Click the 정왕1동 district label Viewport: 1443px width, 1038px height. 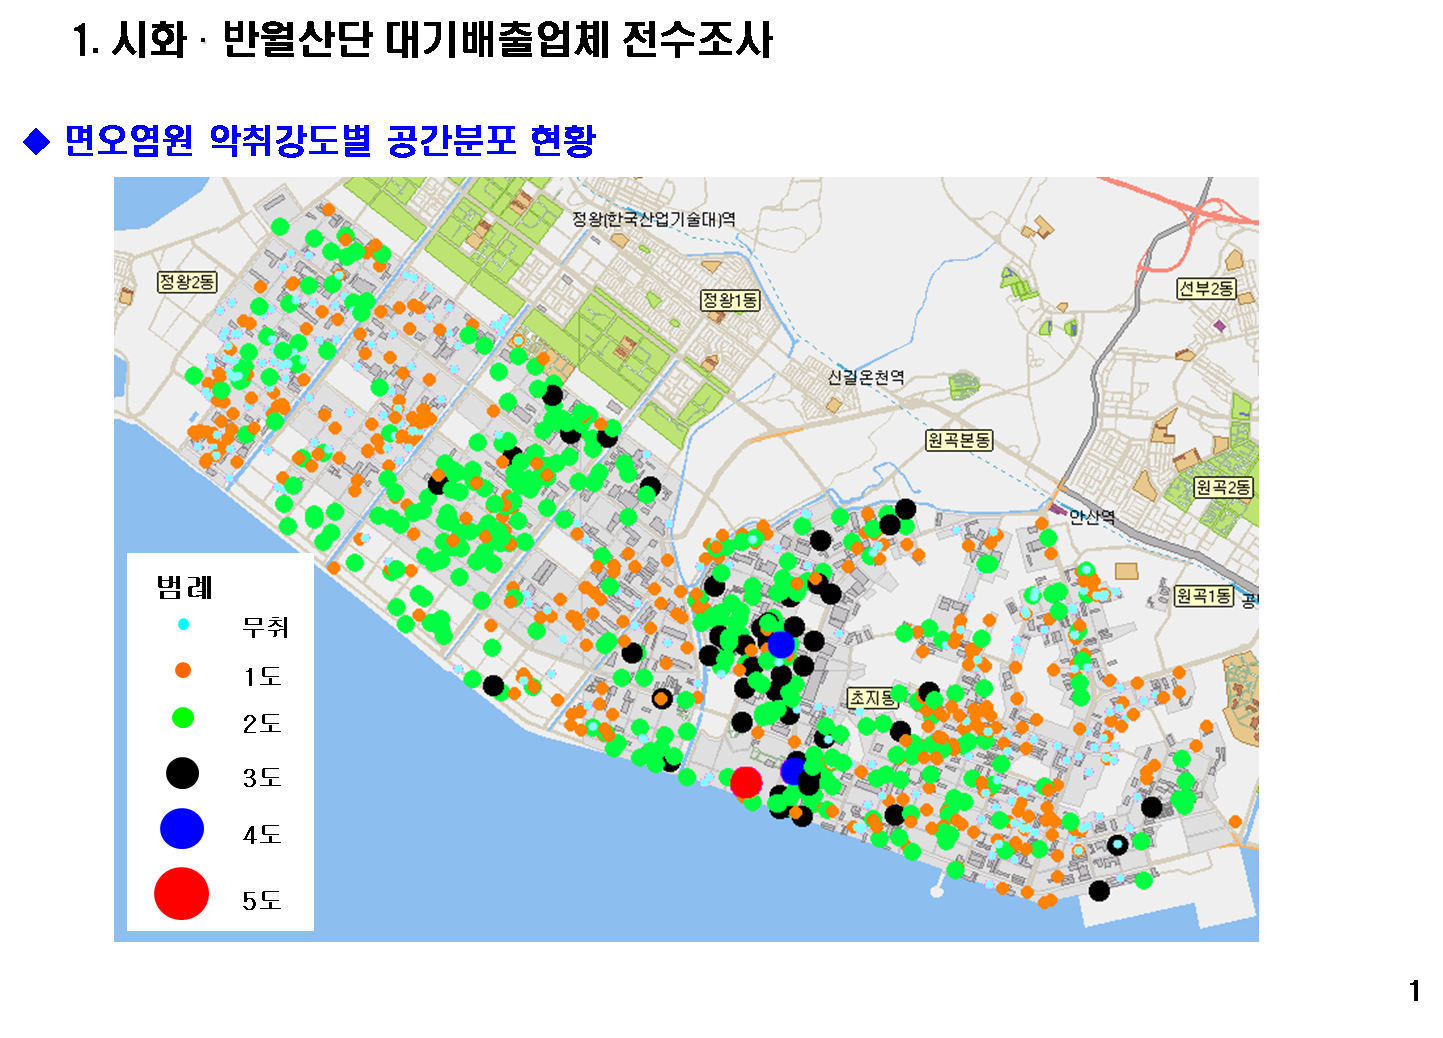pyautogui.click(x=729, y=300)
